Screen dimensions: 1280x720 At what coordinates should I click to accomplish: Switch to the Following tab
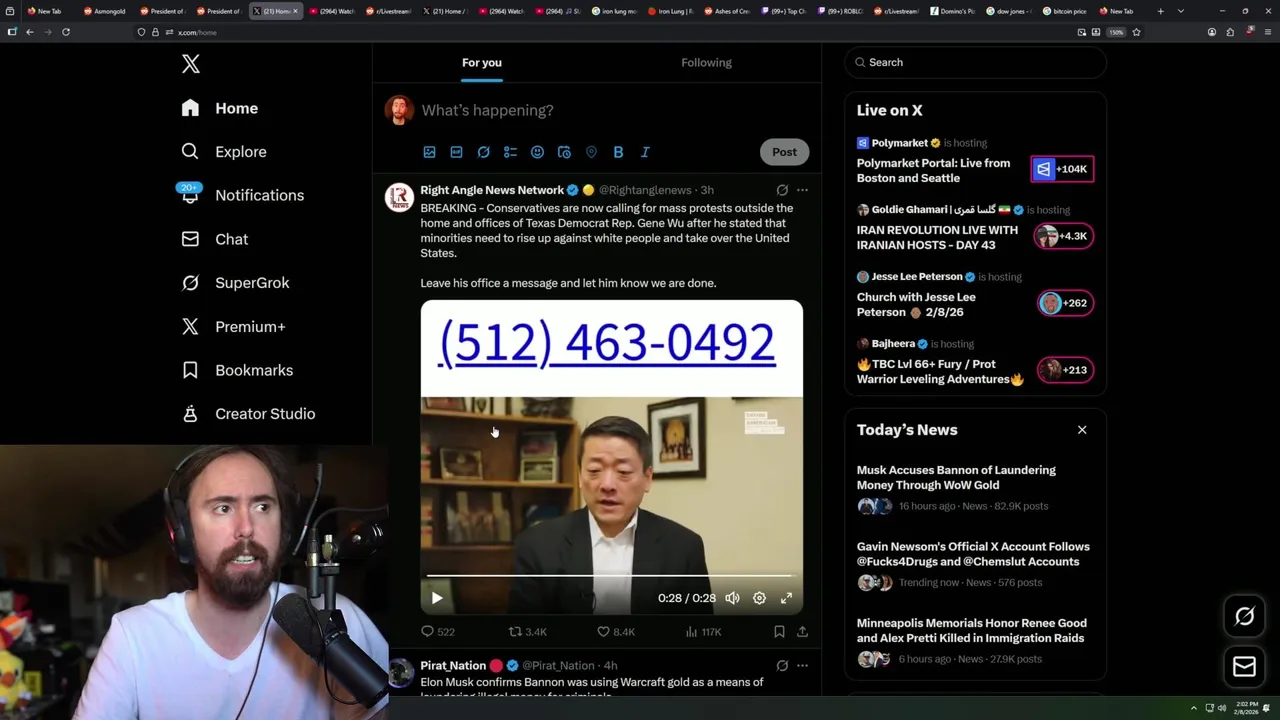pyautogui.click(x=706, y=62)
